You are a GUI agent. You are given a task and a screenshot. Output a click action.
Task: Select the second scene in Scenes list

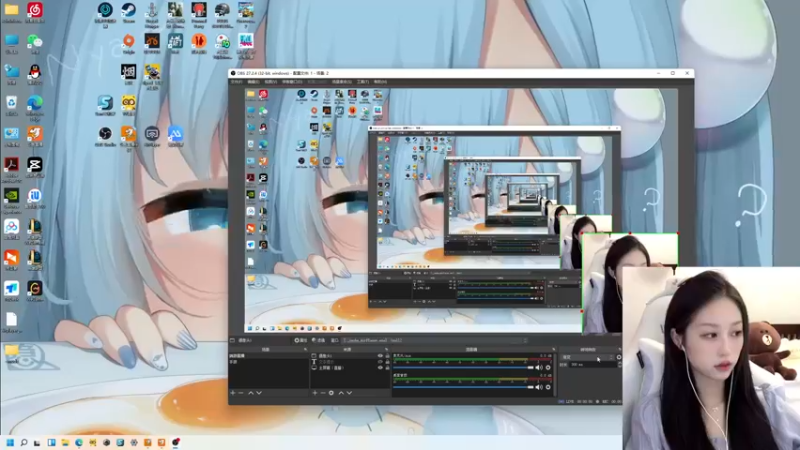click(268, 362)
